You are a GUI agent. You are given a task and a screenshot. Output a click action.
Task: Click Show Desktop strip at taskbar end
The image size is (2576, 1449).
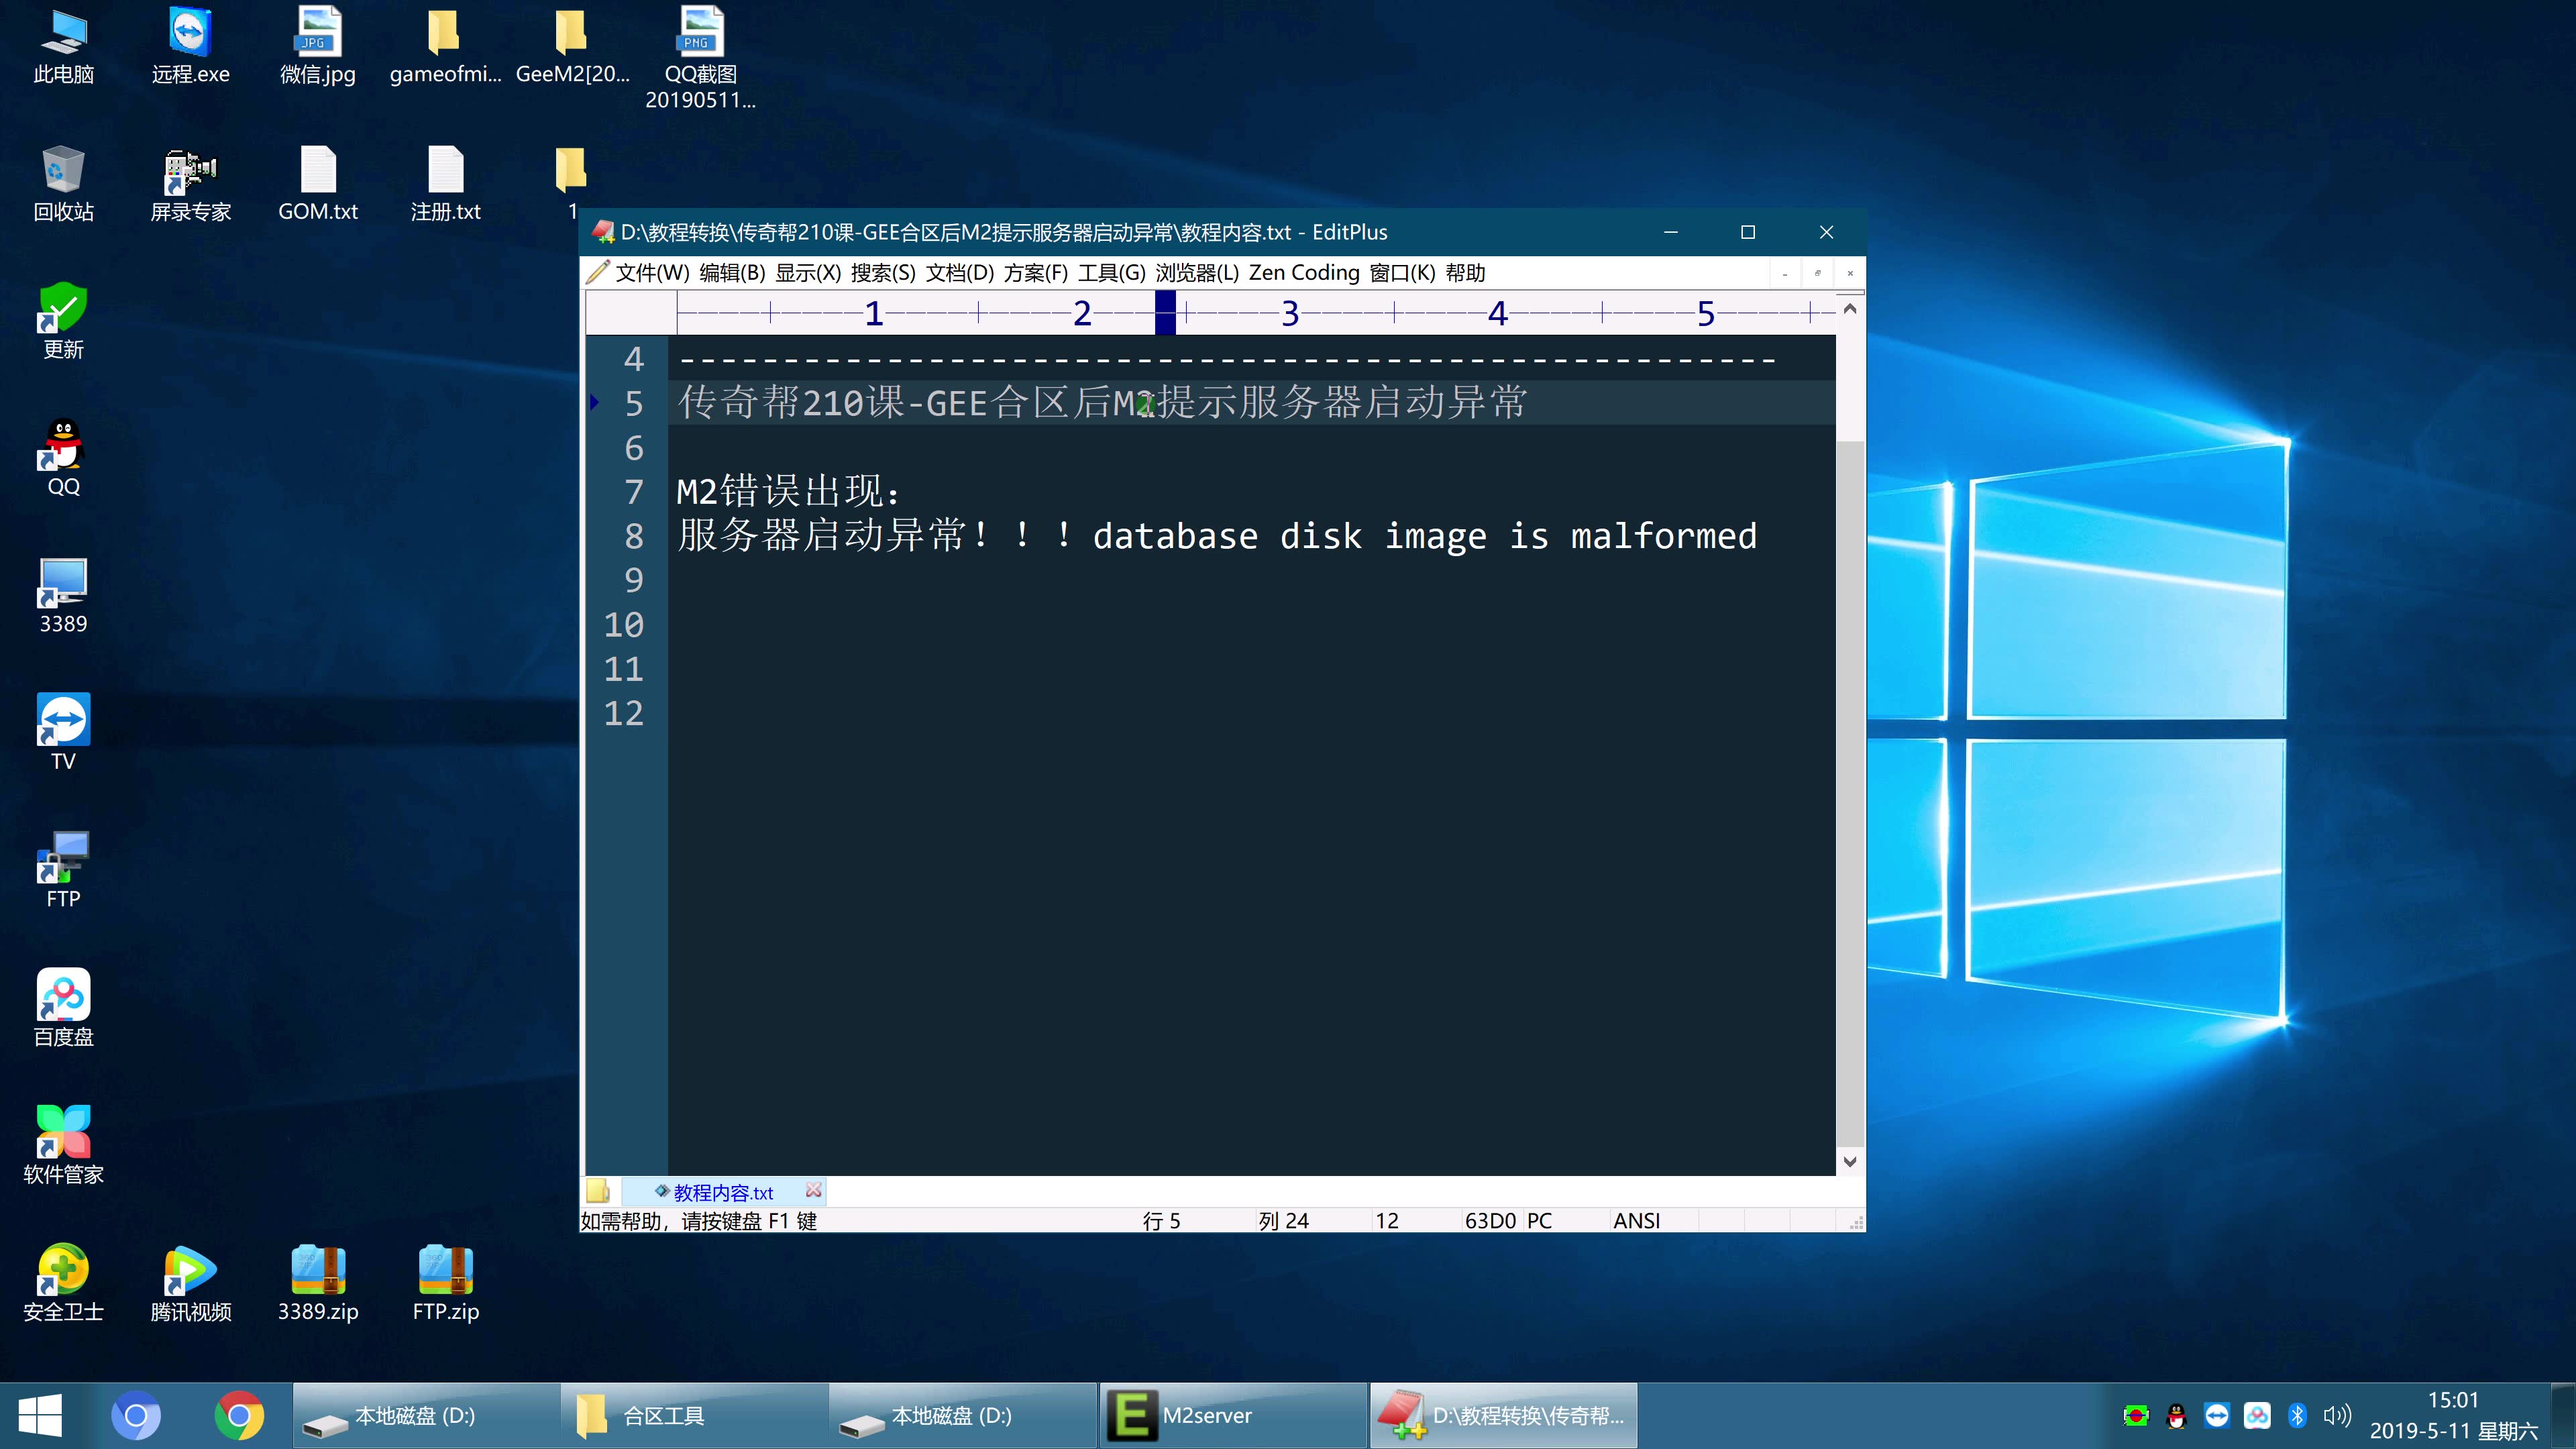2563,1416
